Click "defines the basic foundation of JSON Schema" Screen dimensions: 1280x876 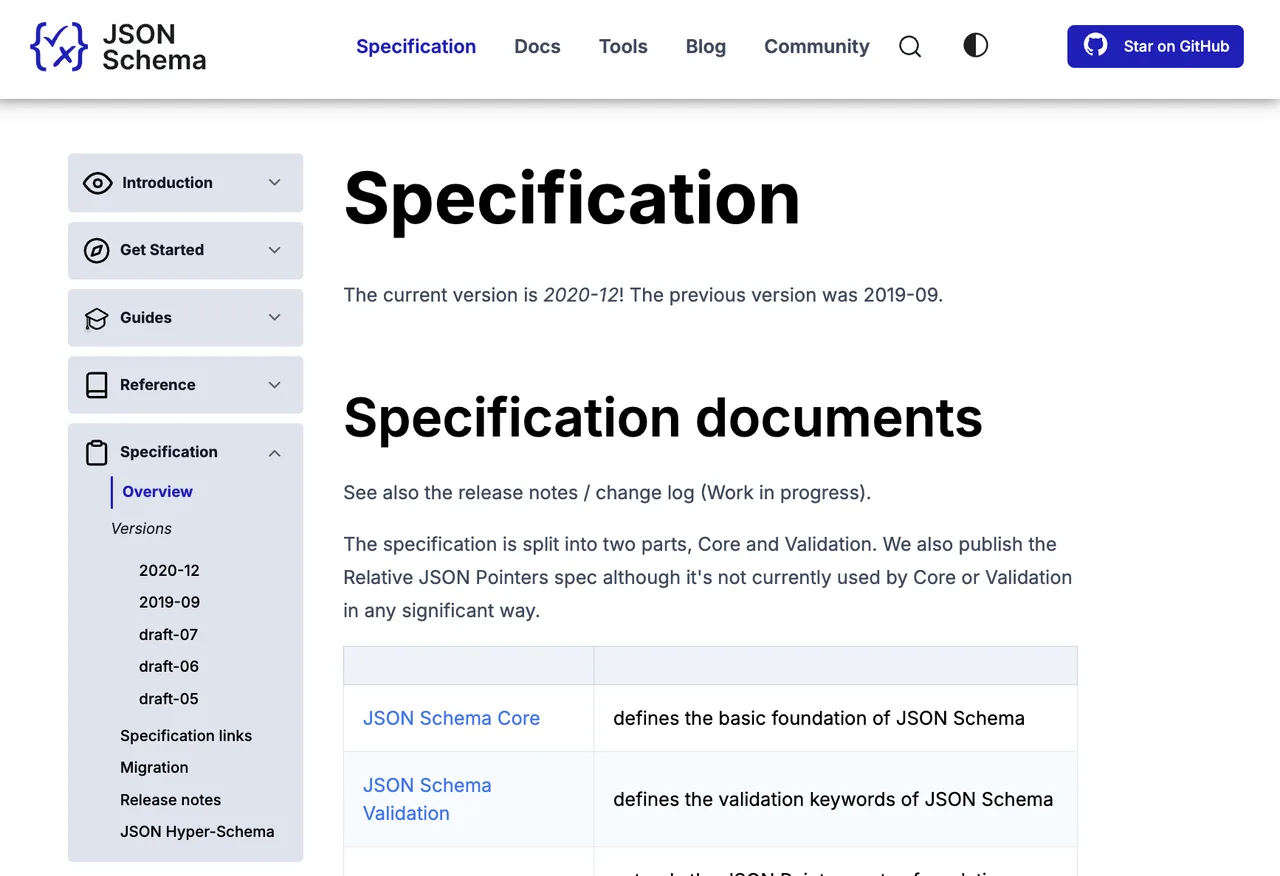click(x=819, y=718)
